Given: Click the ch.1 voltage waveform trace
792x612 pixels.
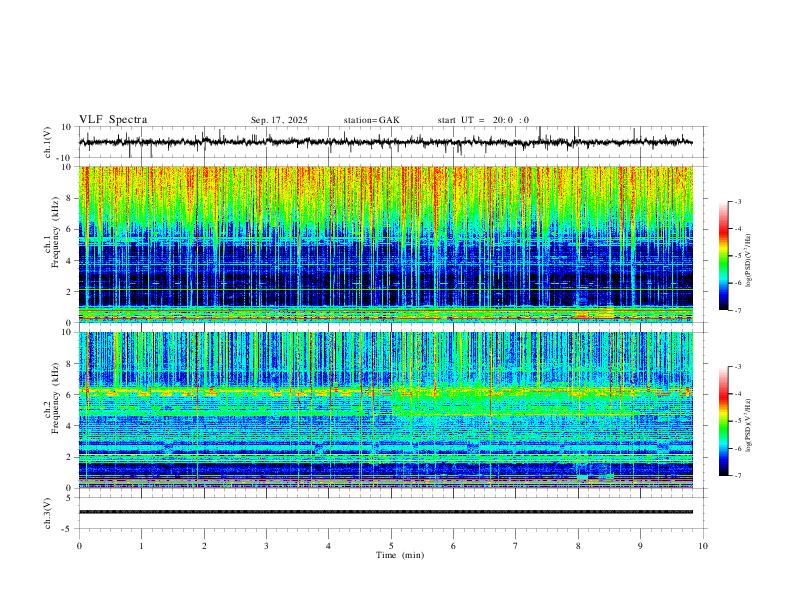Looking at the screenshot, I should point(386,142).
